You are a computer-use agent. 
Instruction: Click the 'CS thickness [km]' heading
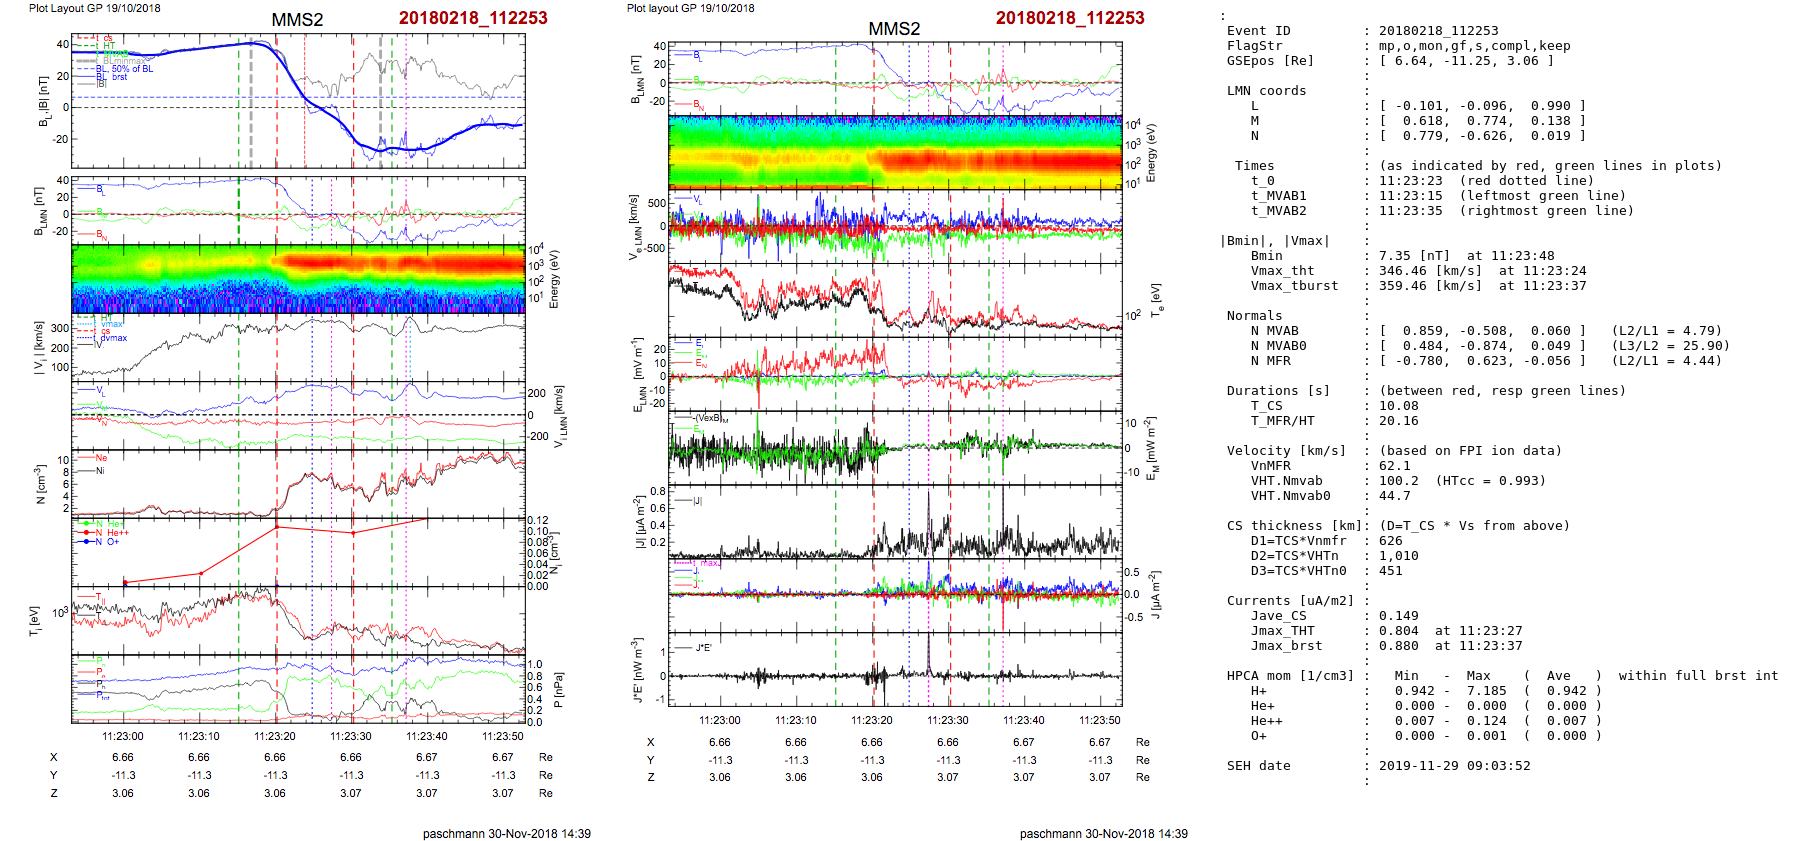pos(1295,526)
